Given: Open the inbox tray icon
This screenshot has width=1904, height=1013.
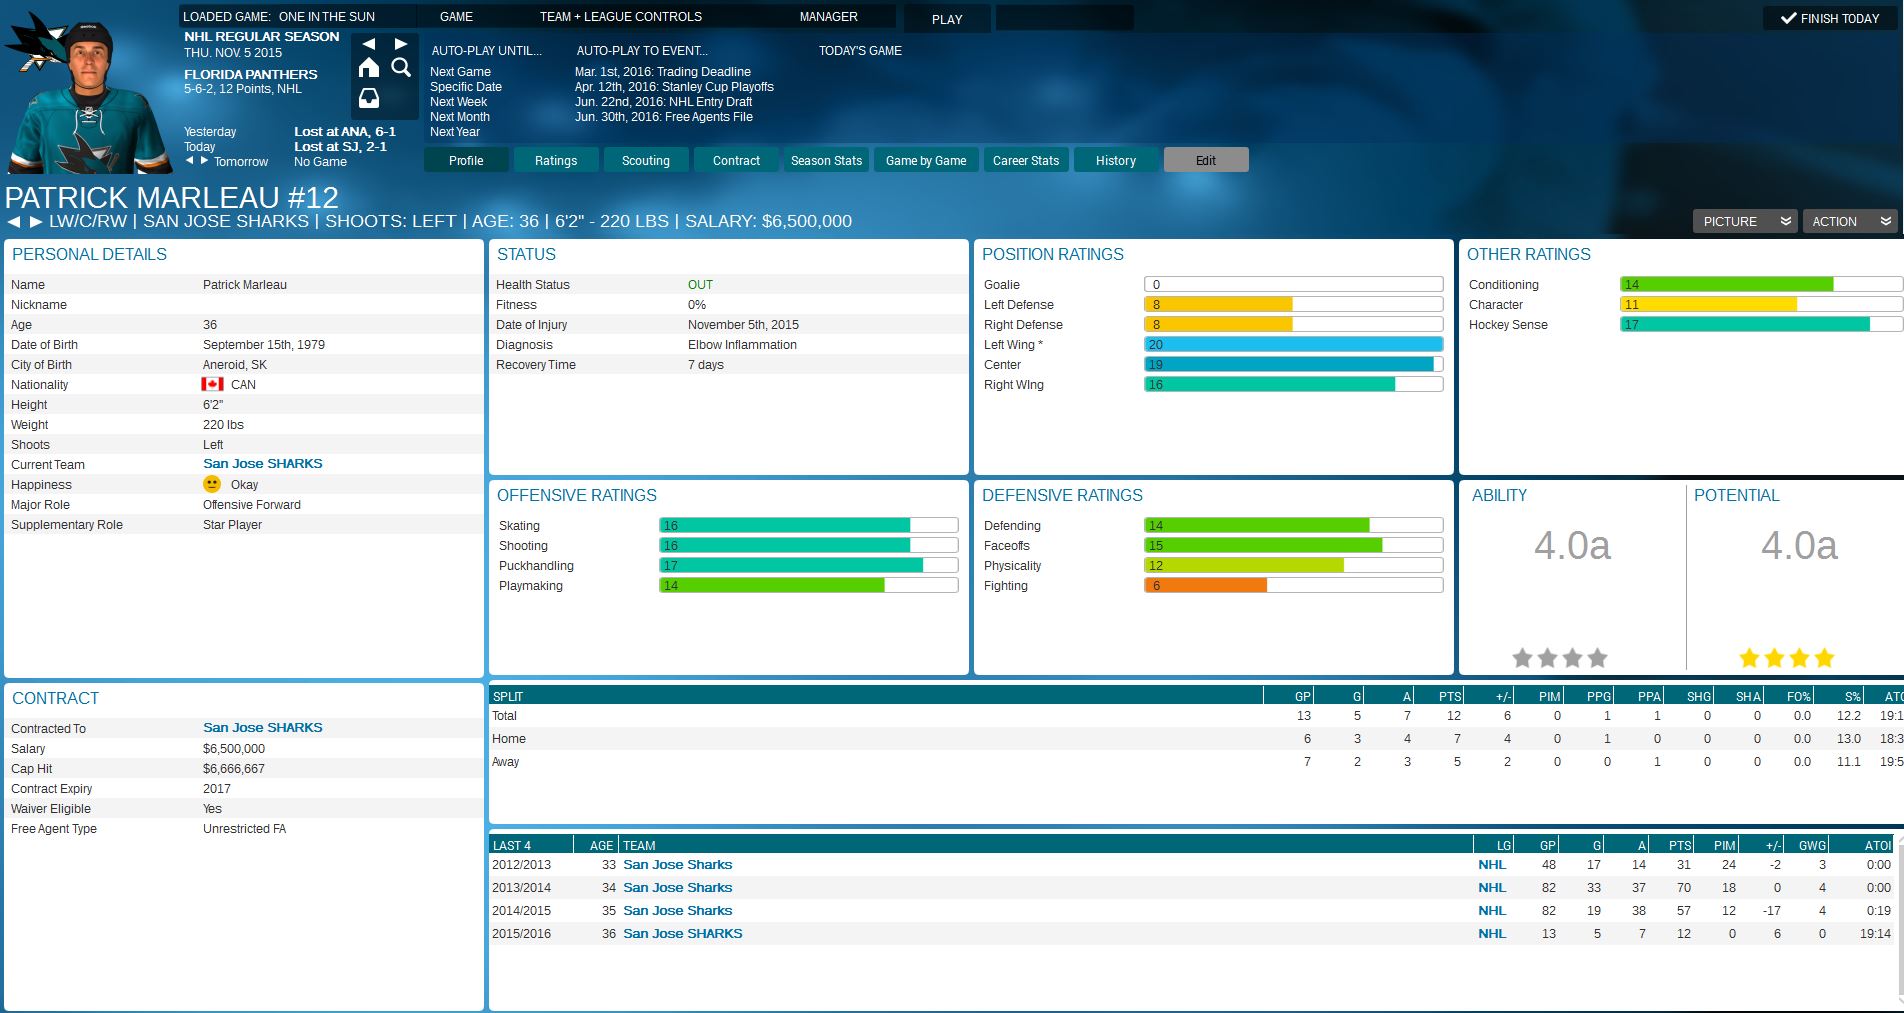Looking at the screenshot, I should coord(369,98).
